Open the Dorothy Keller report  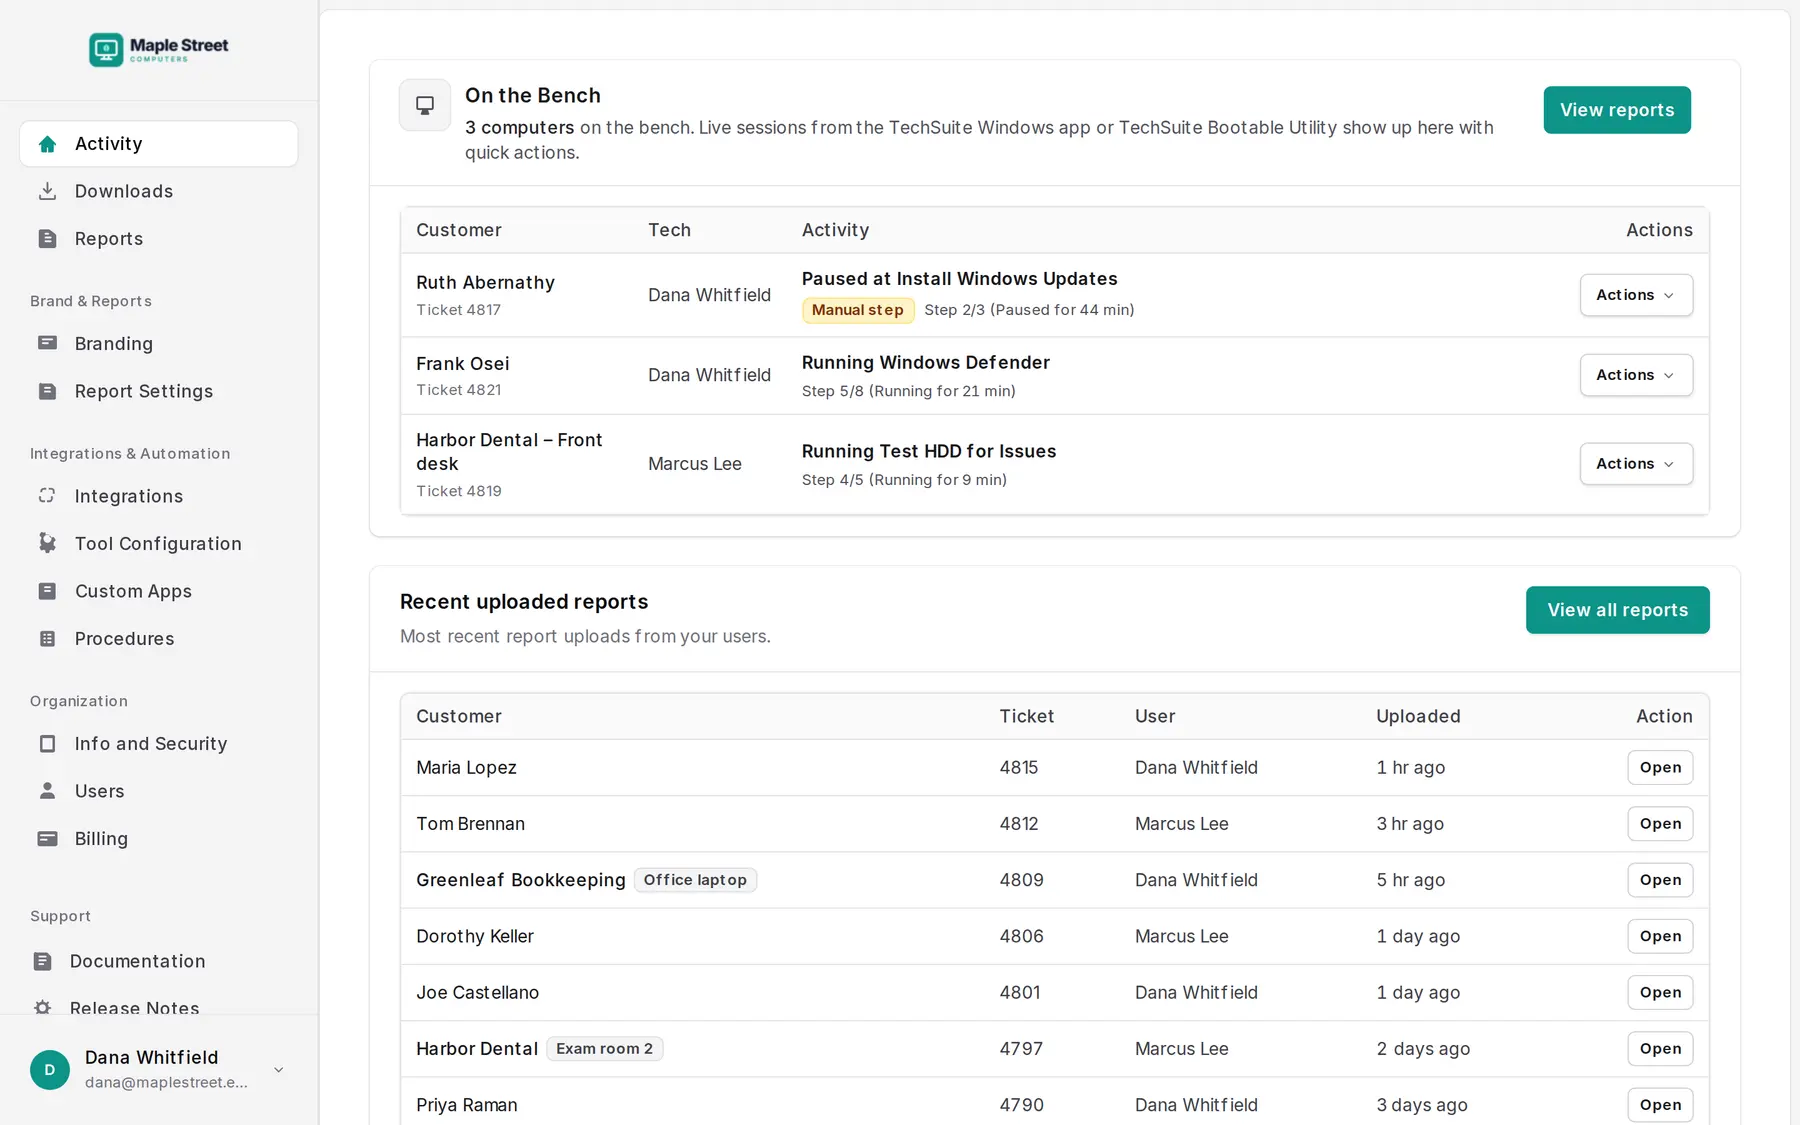(1660, 936)
